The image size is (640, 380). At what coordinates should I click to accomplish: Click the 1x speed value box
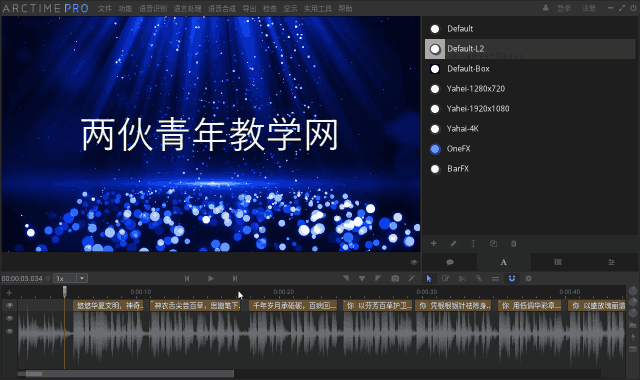[65, 278]
